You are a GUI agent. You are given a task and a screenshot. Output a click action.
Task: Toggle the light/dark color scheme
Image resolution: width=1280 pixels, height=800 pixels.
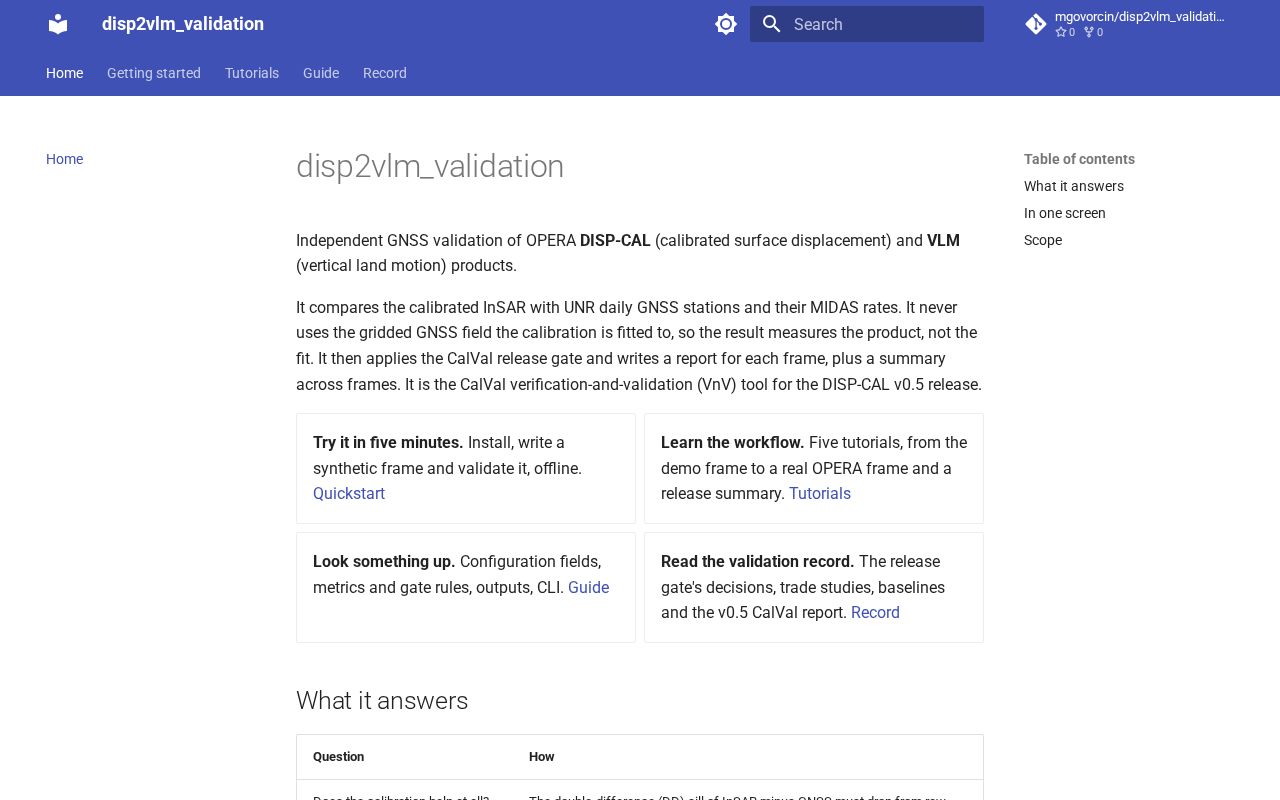pos(726,24)
